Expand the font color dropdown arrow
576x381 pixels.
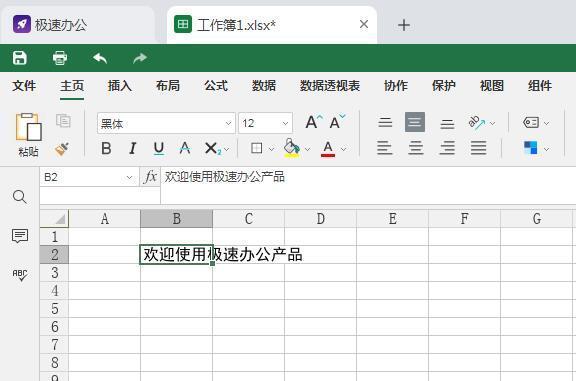343,149
